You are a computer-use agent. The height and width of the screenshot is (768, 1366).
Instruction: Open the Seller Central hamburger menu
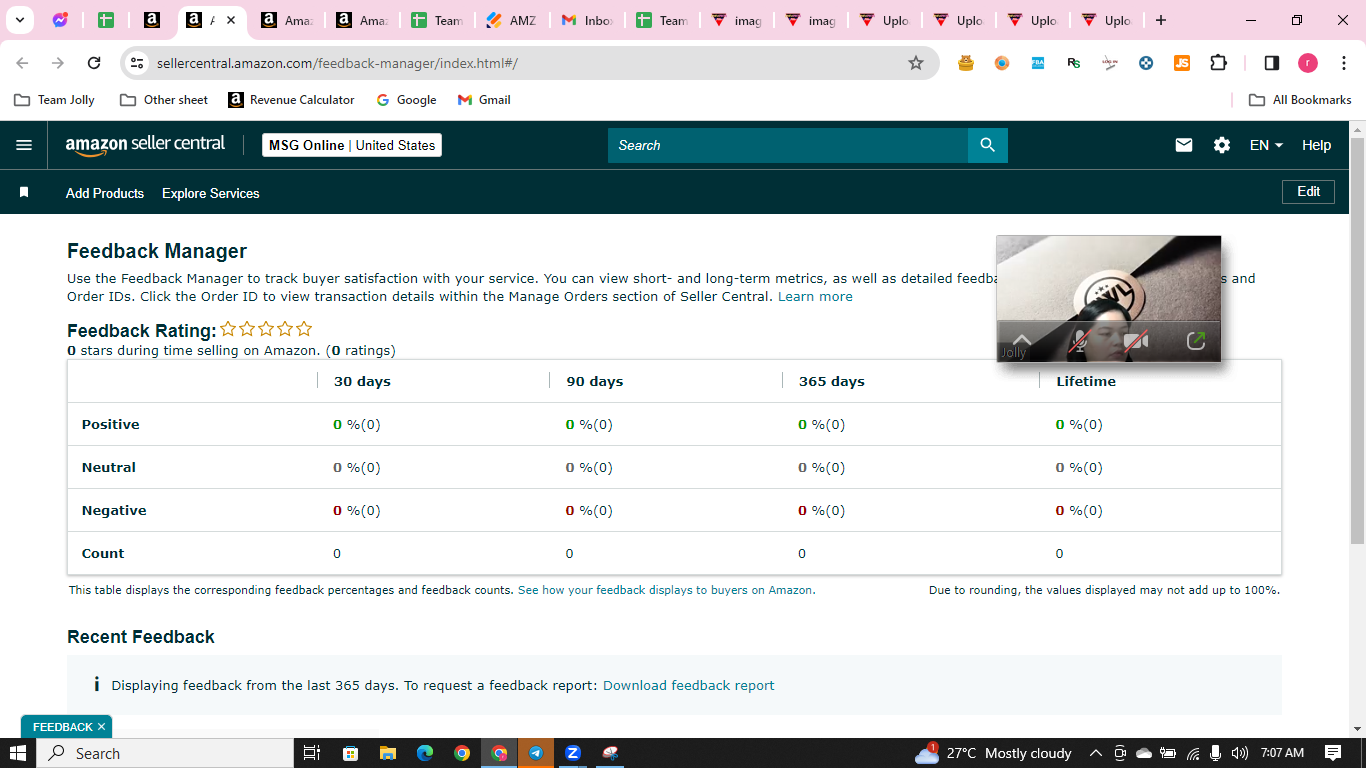coord(24,145)
